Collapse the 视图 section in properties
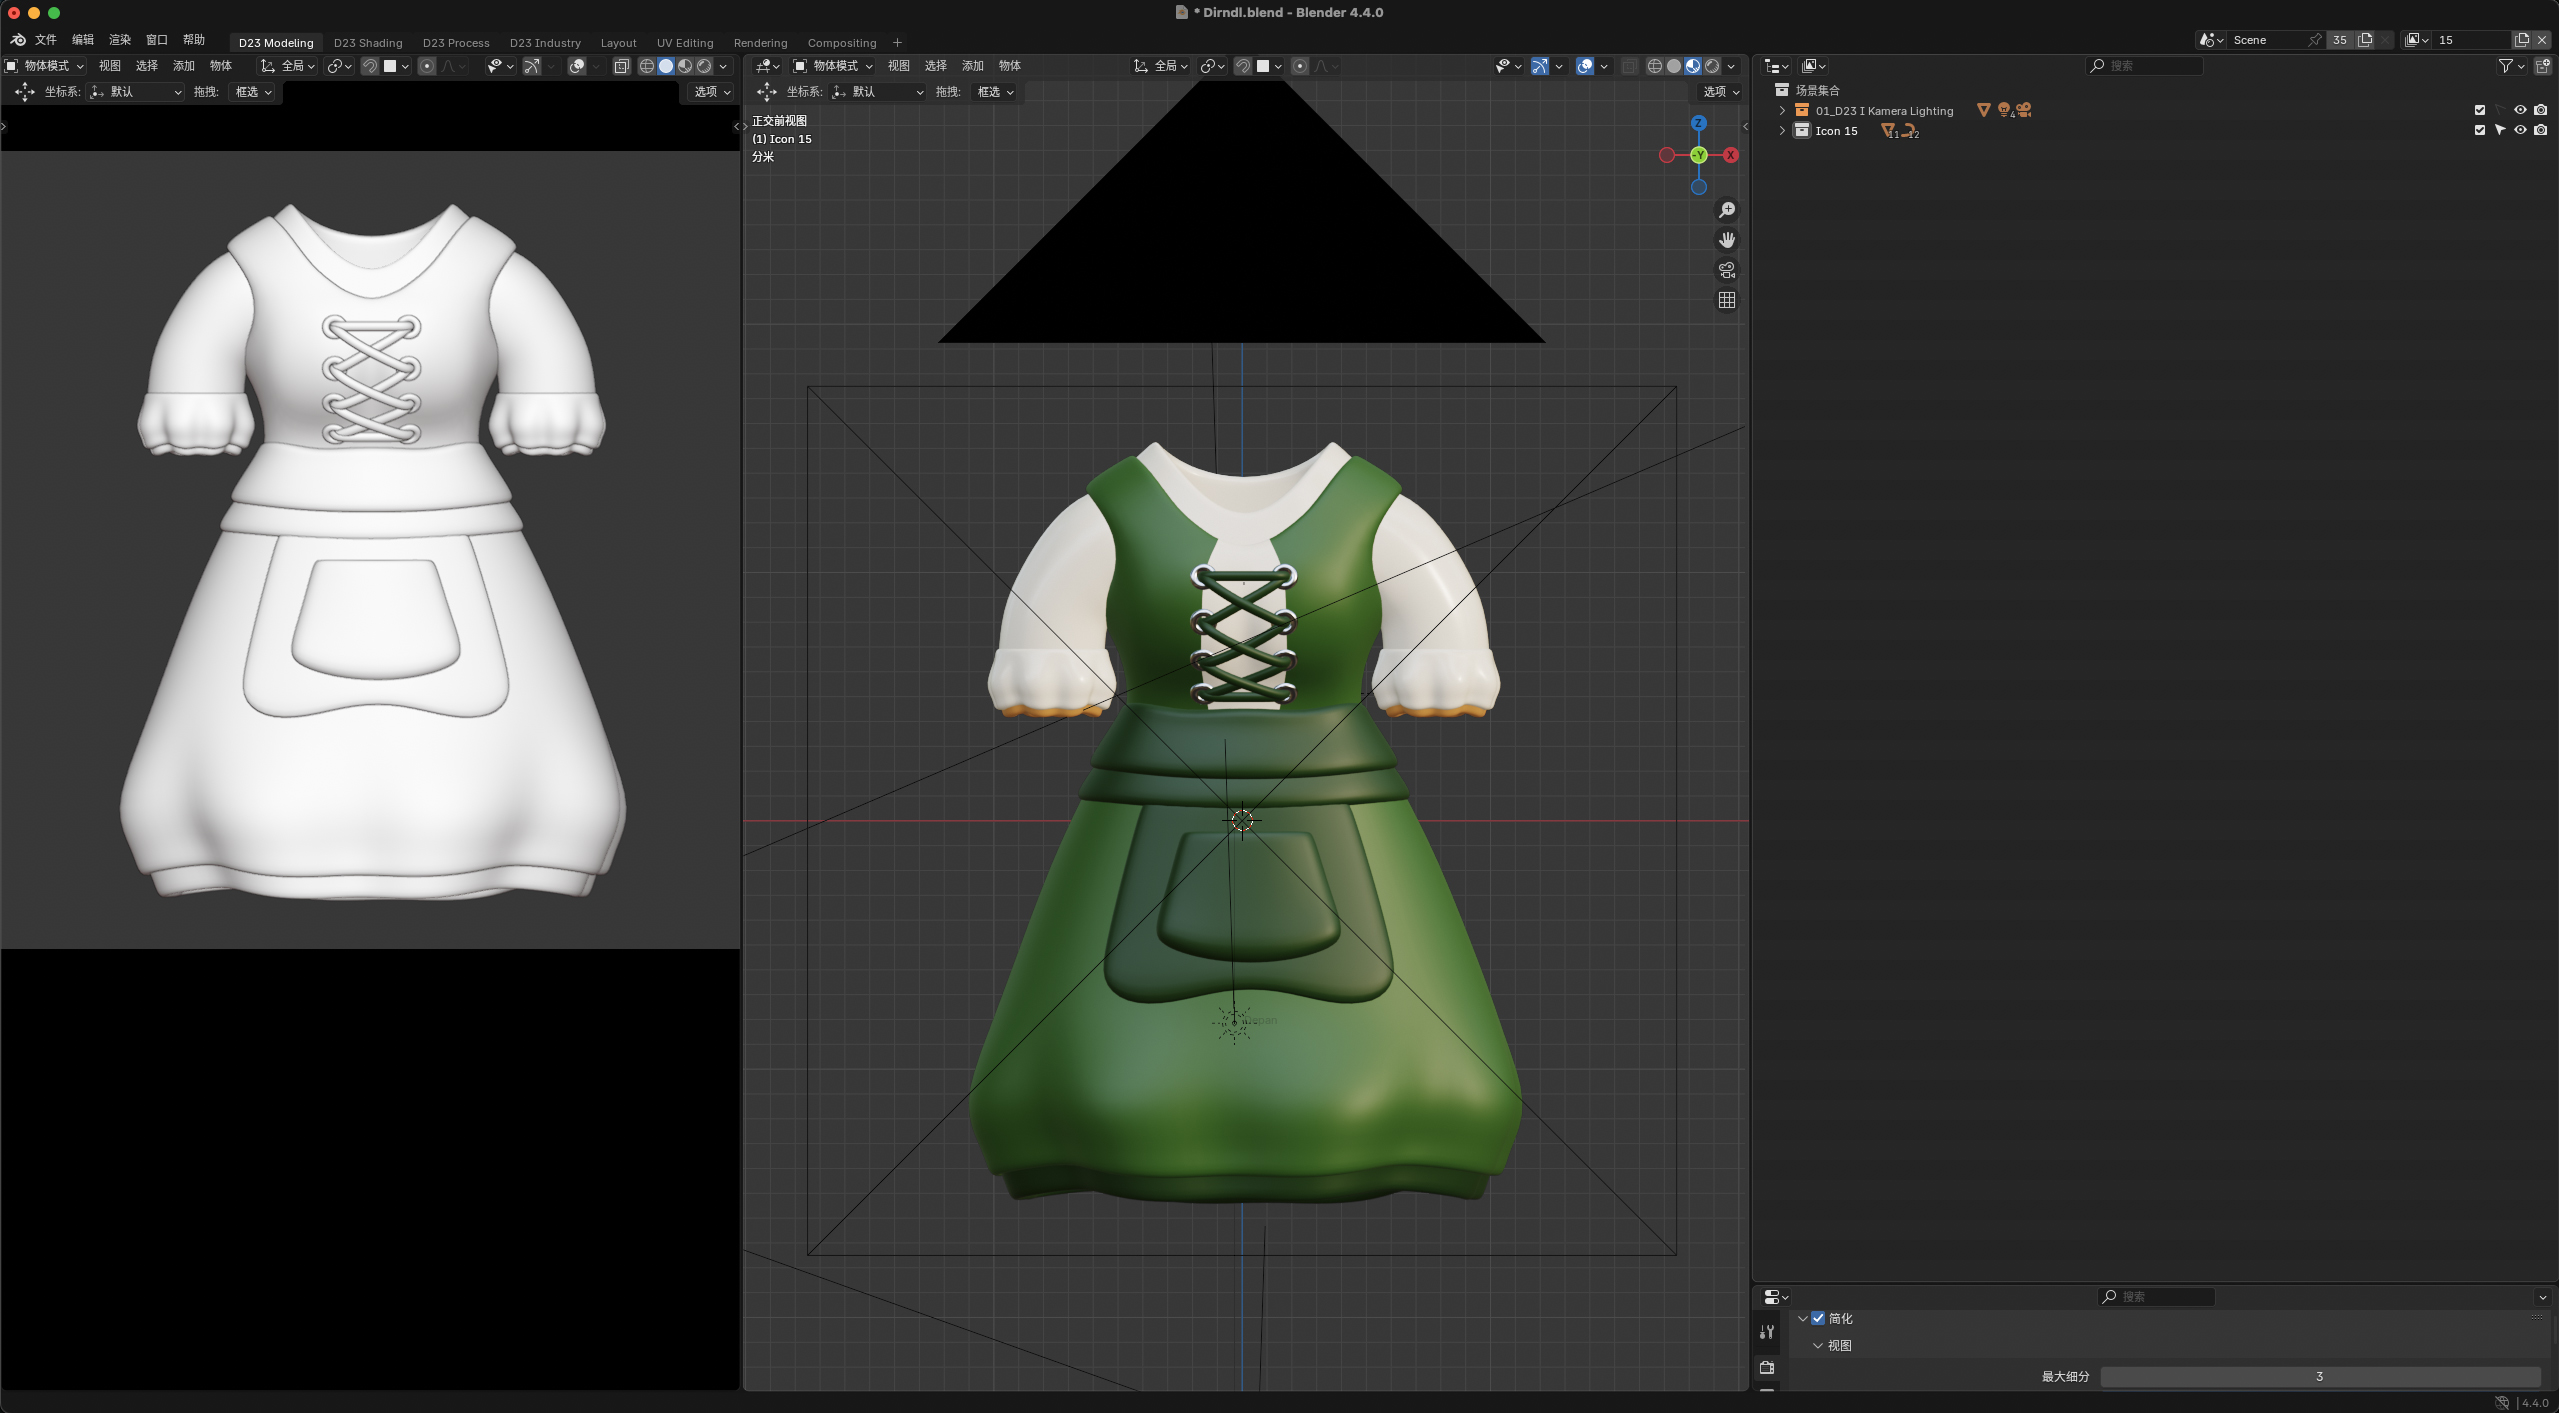 pos(1817,1345)
